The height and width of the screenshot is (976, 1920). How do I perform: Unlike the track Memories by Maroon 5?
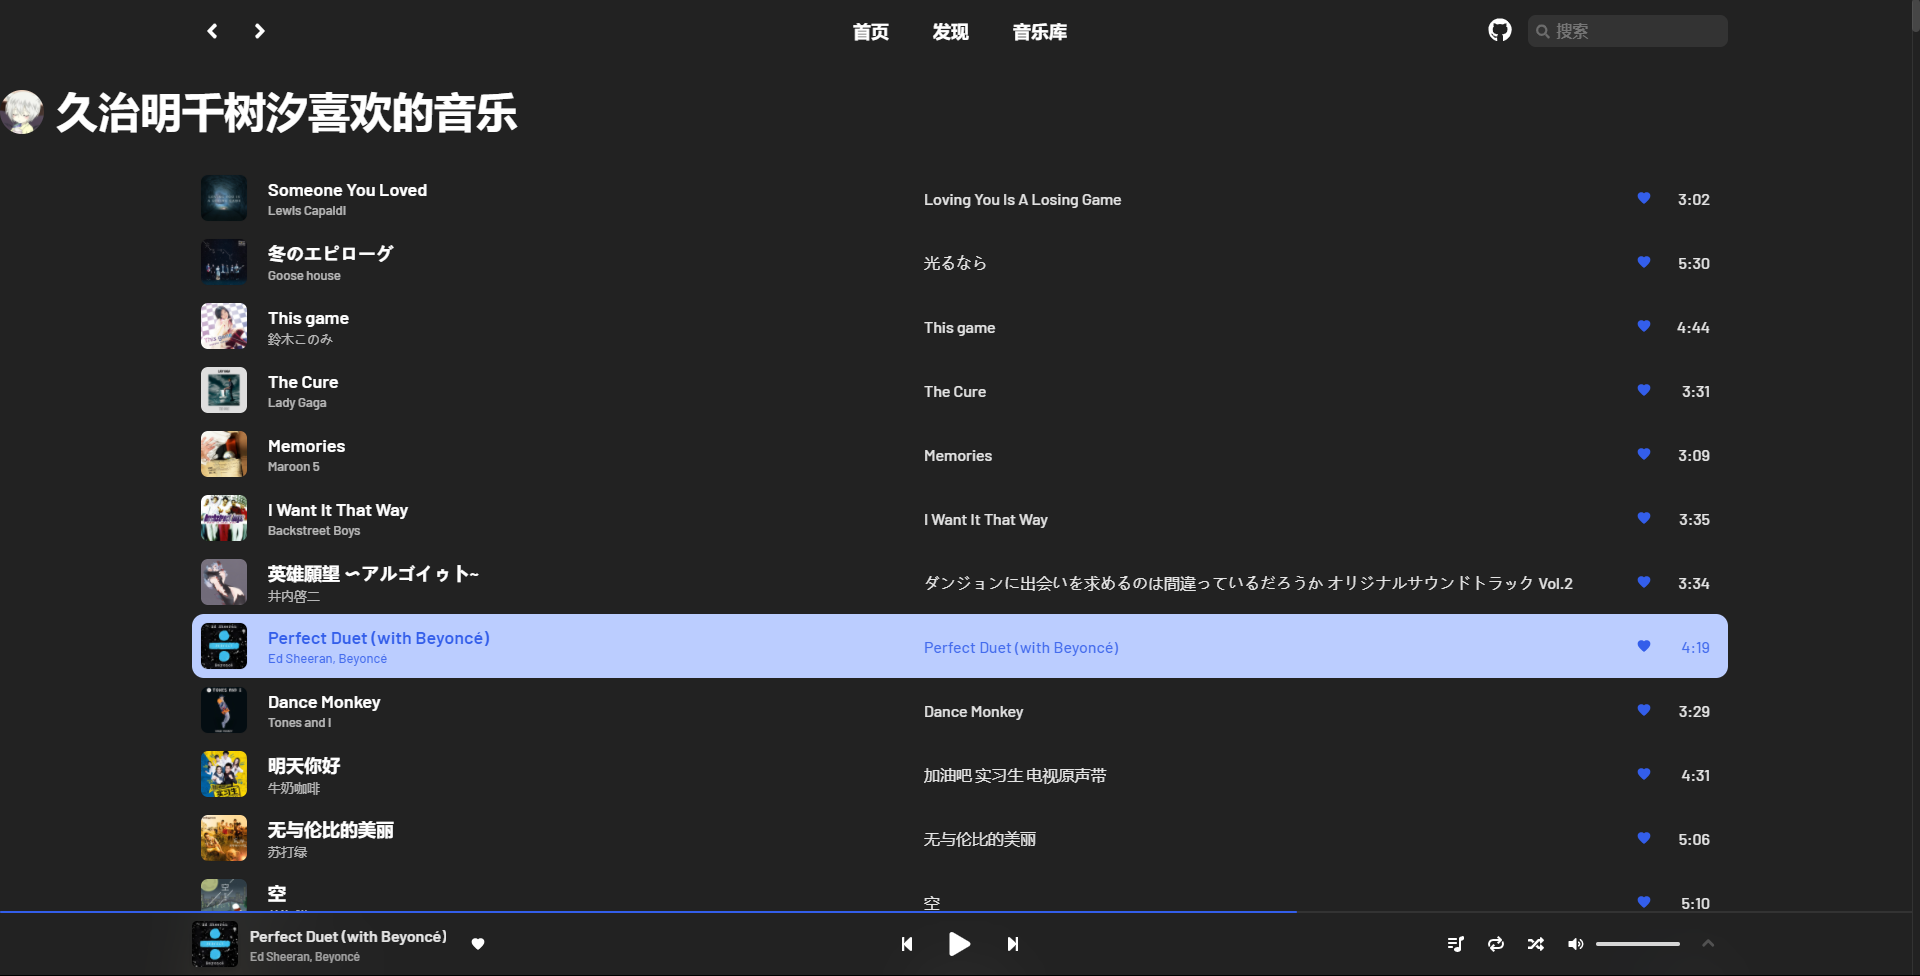point(1643,454)
